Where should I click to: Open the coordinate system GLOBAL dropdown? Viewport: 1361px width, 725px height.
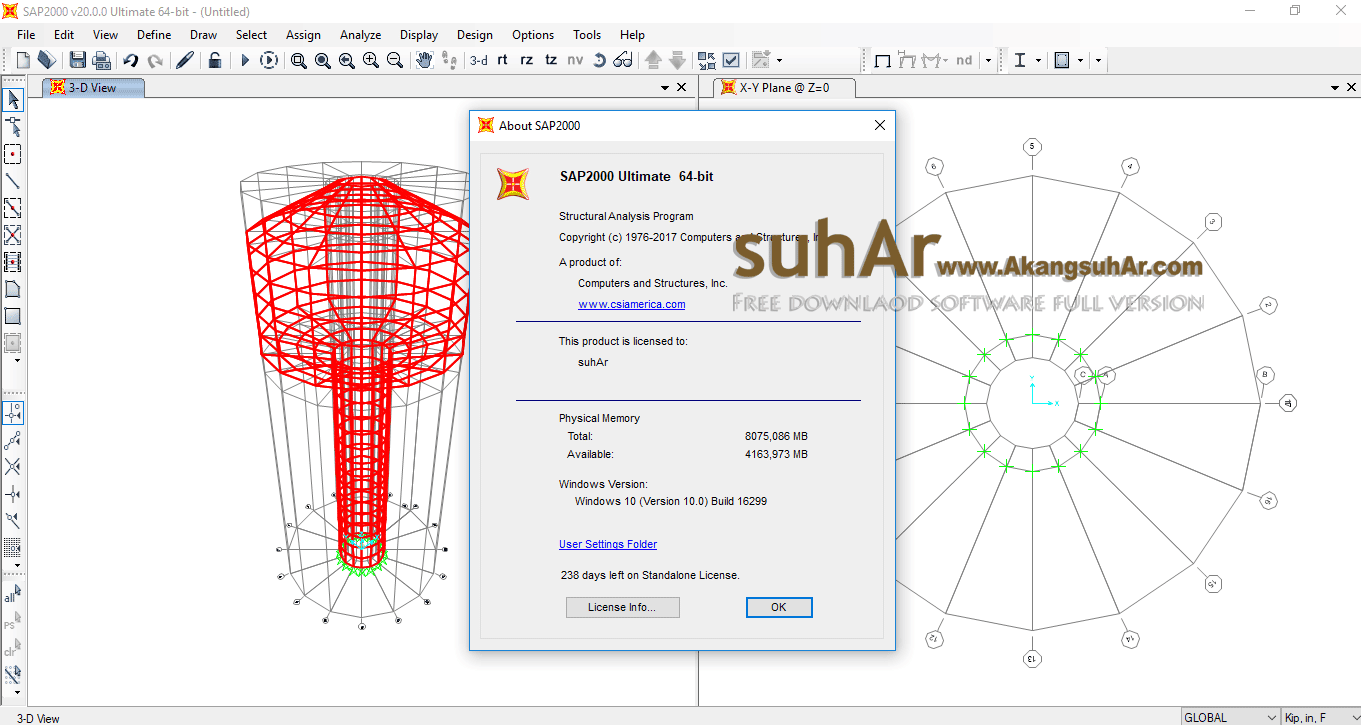1229,717
